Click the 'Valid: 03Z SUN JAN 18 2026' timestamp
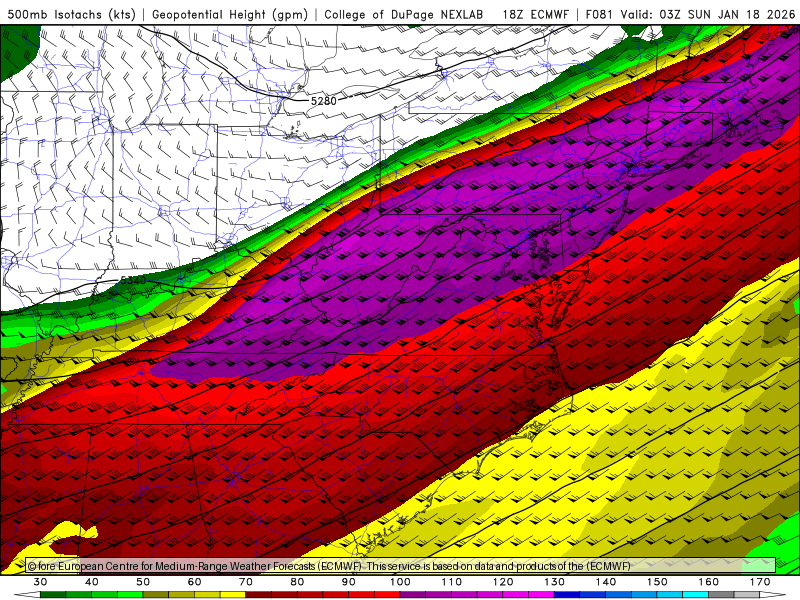 [x=708, y=14]
